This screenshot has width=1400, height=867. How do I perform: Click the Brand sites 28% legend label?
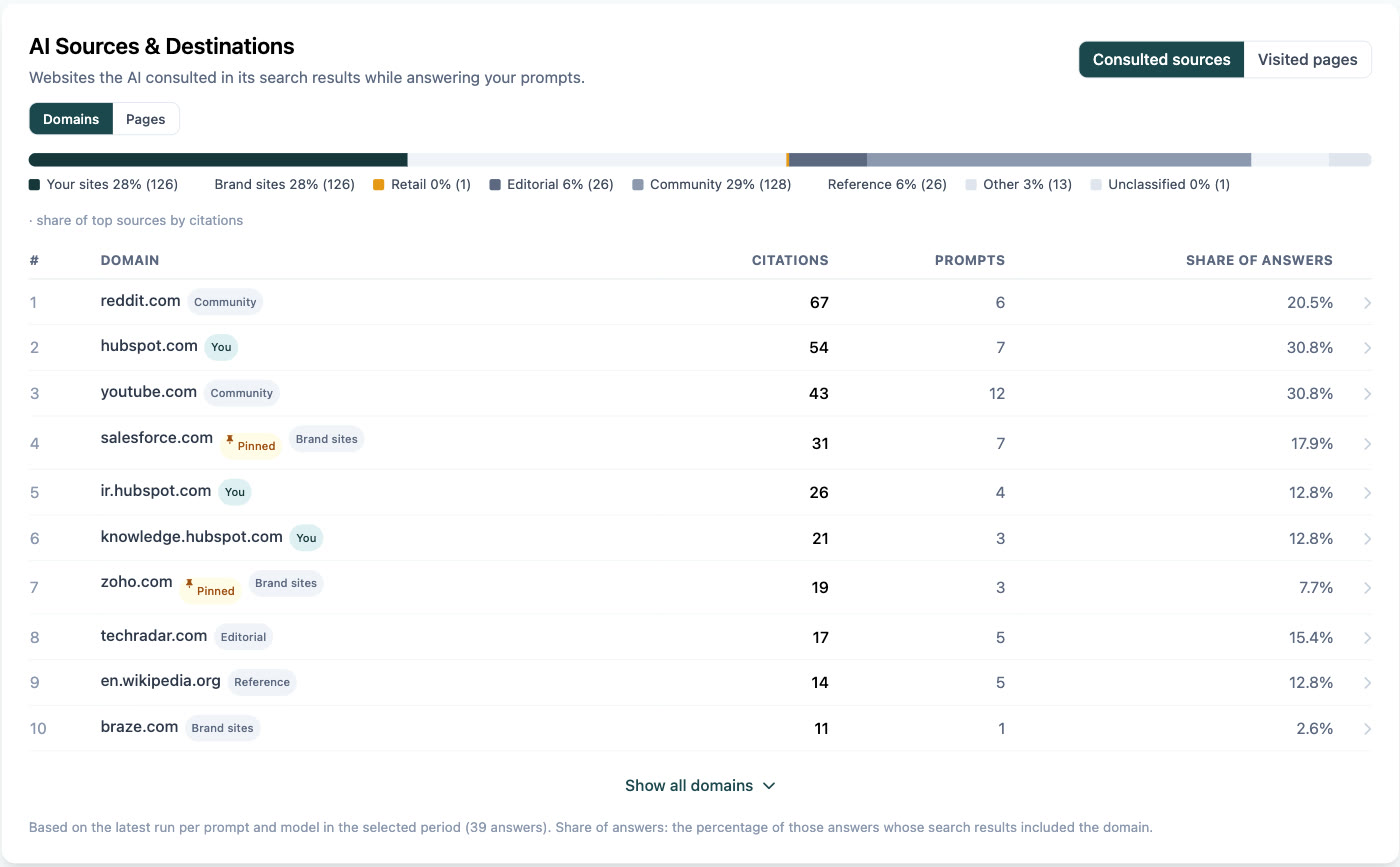285,185
